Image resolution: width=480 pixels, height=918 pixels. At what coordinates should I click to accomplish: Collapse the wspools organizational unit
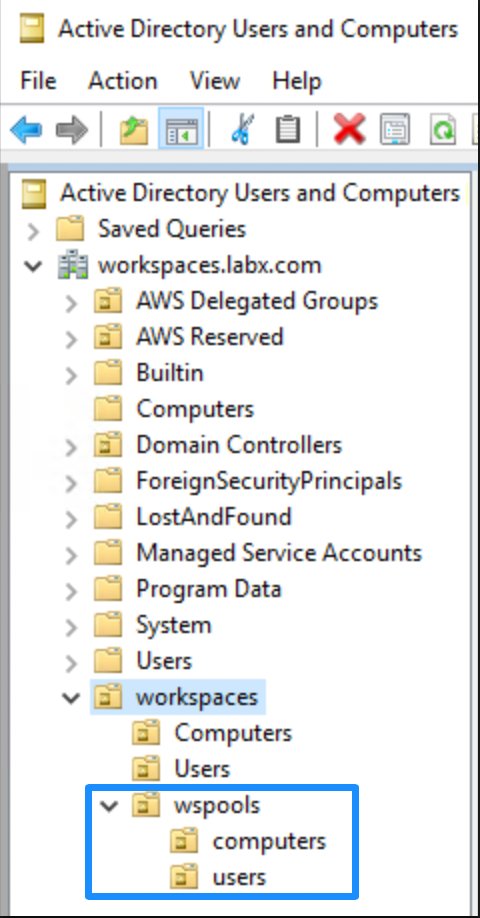pyautogui.click(x=109, y=806)
